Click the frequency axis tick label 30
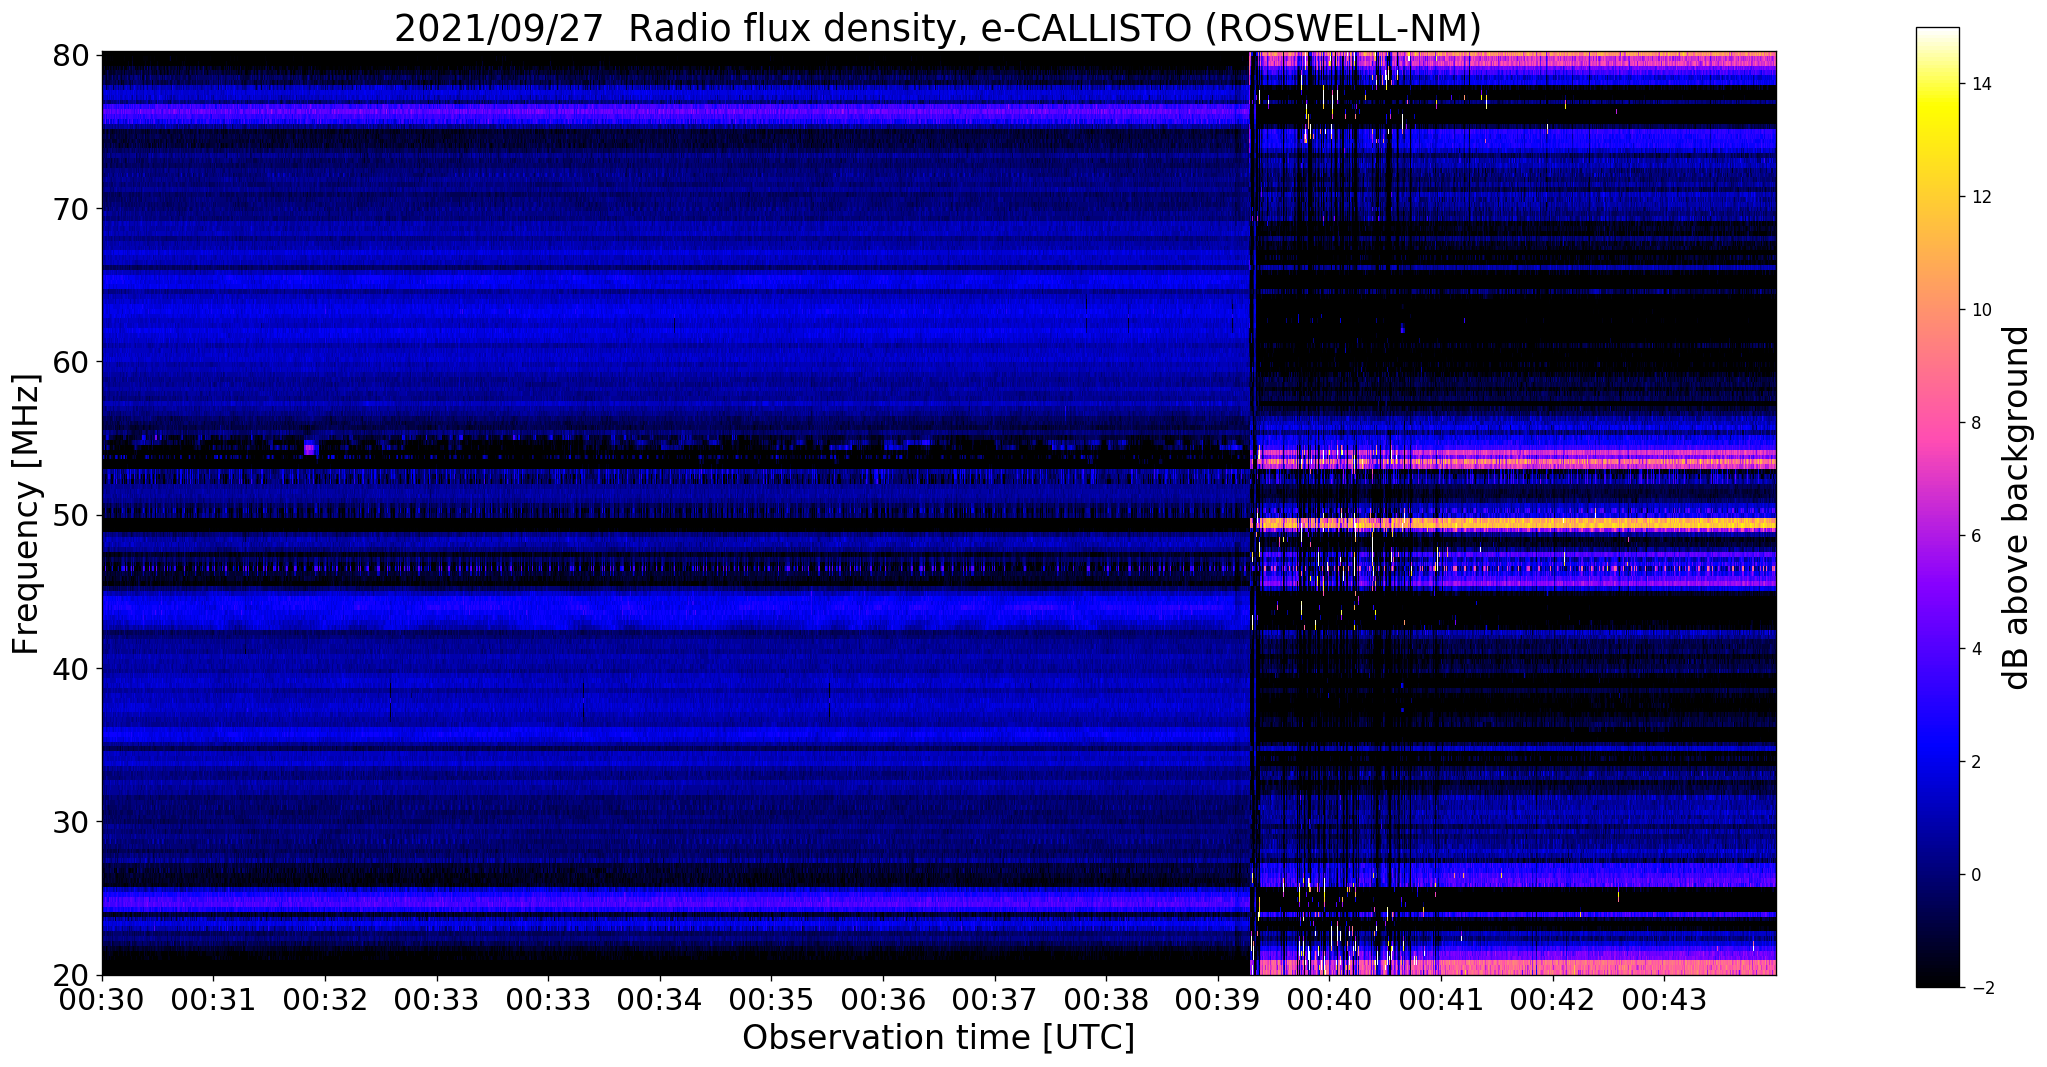2047x1067 pixels. [69, 822]
